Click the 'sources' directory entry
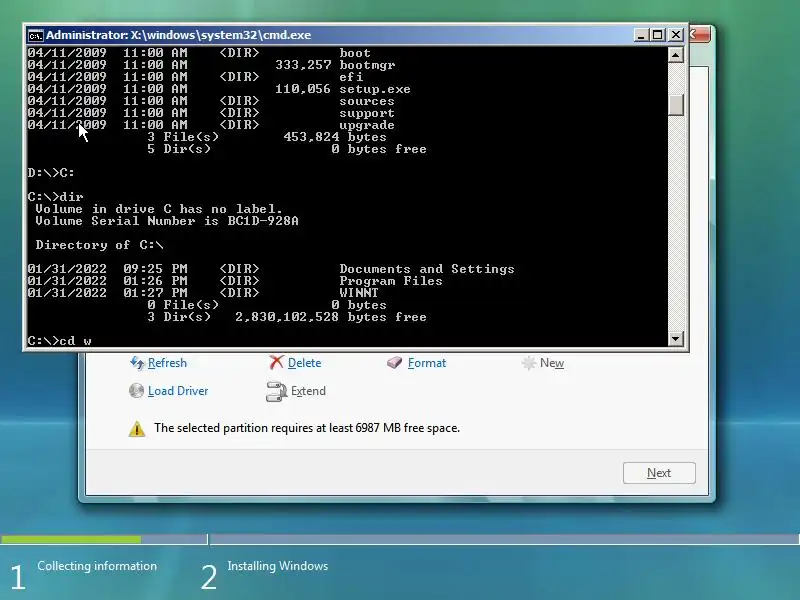This screenshot has height=600, width=800. pyautogui.click(x=367, y=101)
